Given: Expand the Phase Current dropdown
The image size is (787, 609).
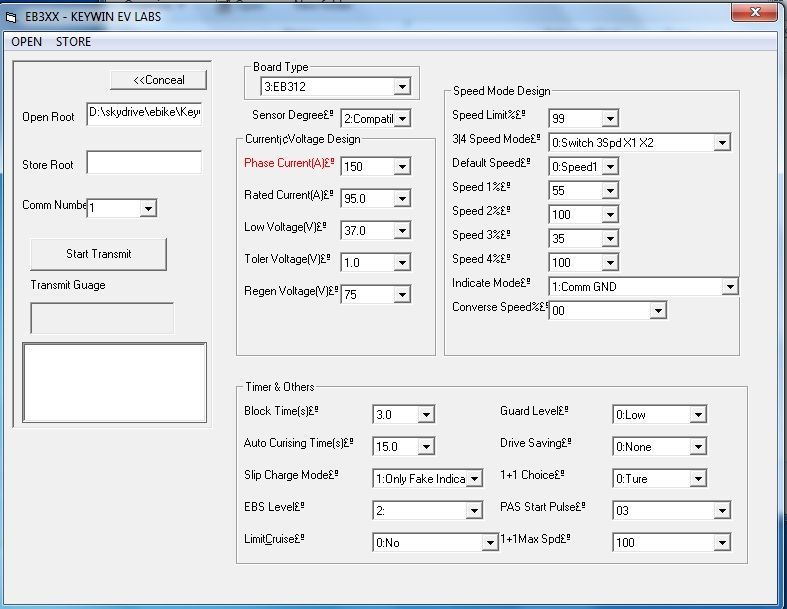Looking at the screenshot, I should pos(401,167).
